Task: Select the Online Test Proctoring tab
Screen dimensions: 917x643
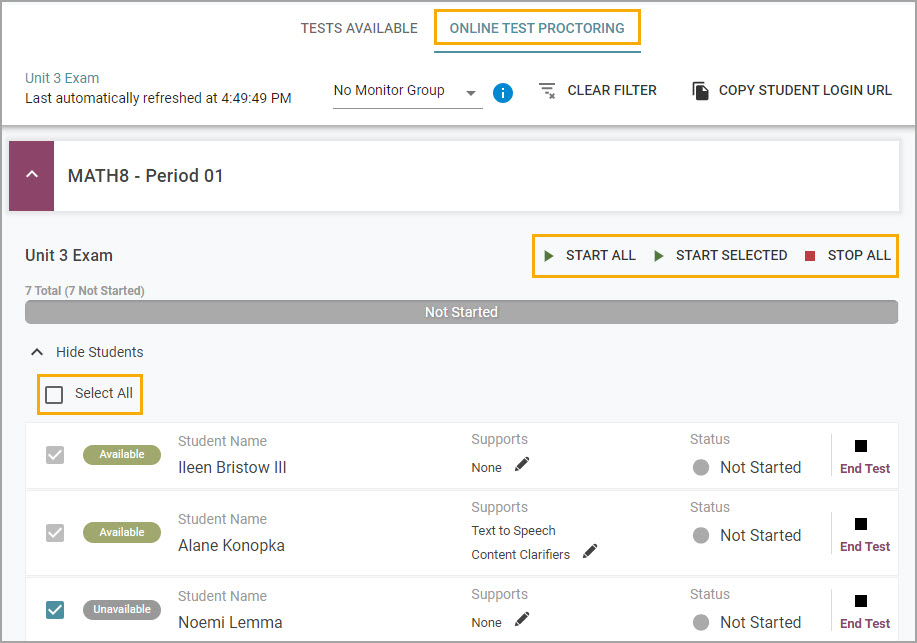Action: pyautogui.click(x=537, y=28)
